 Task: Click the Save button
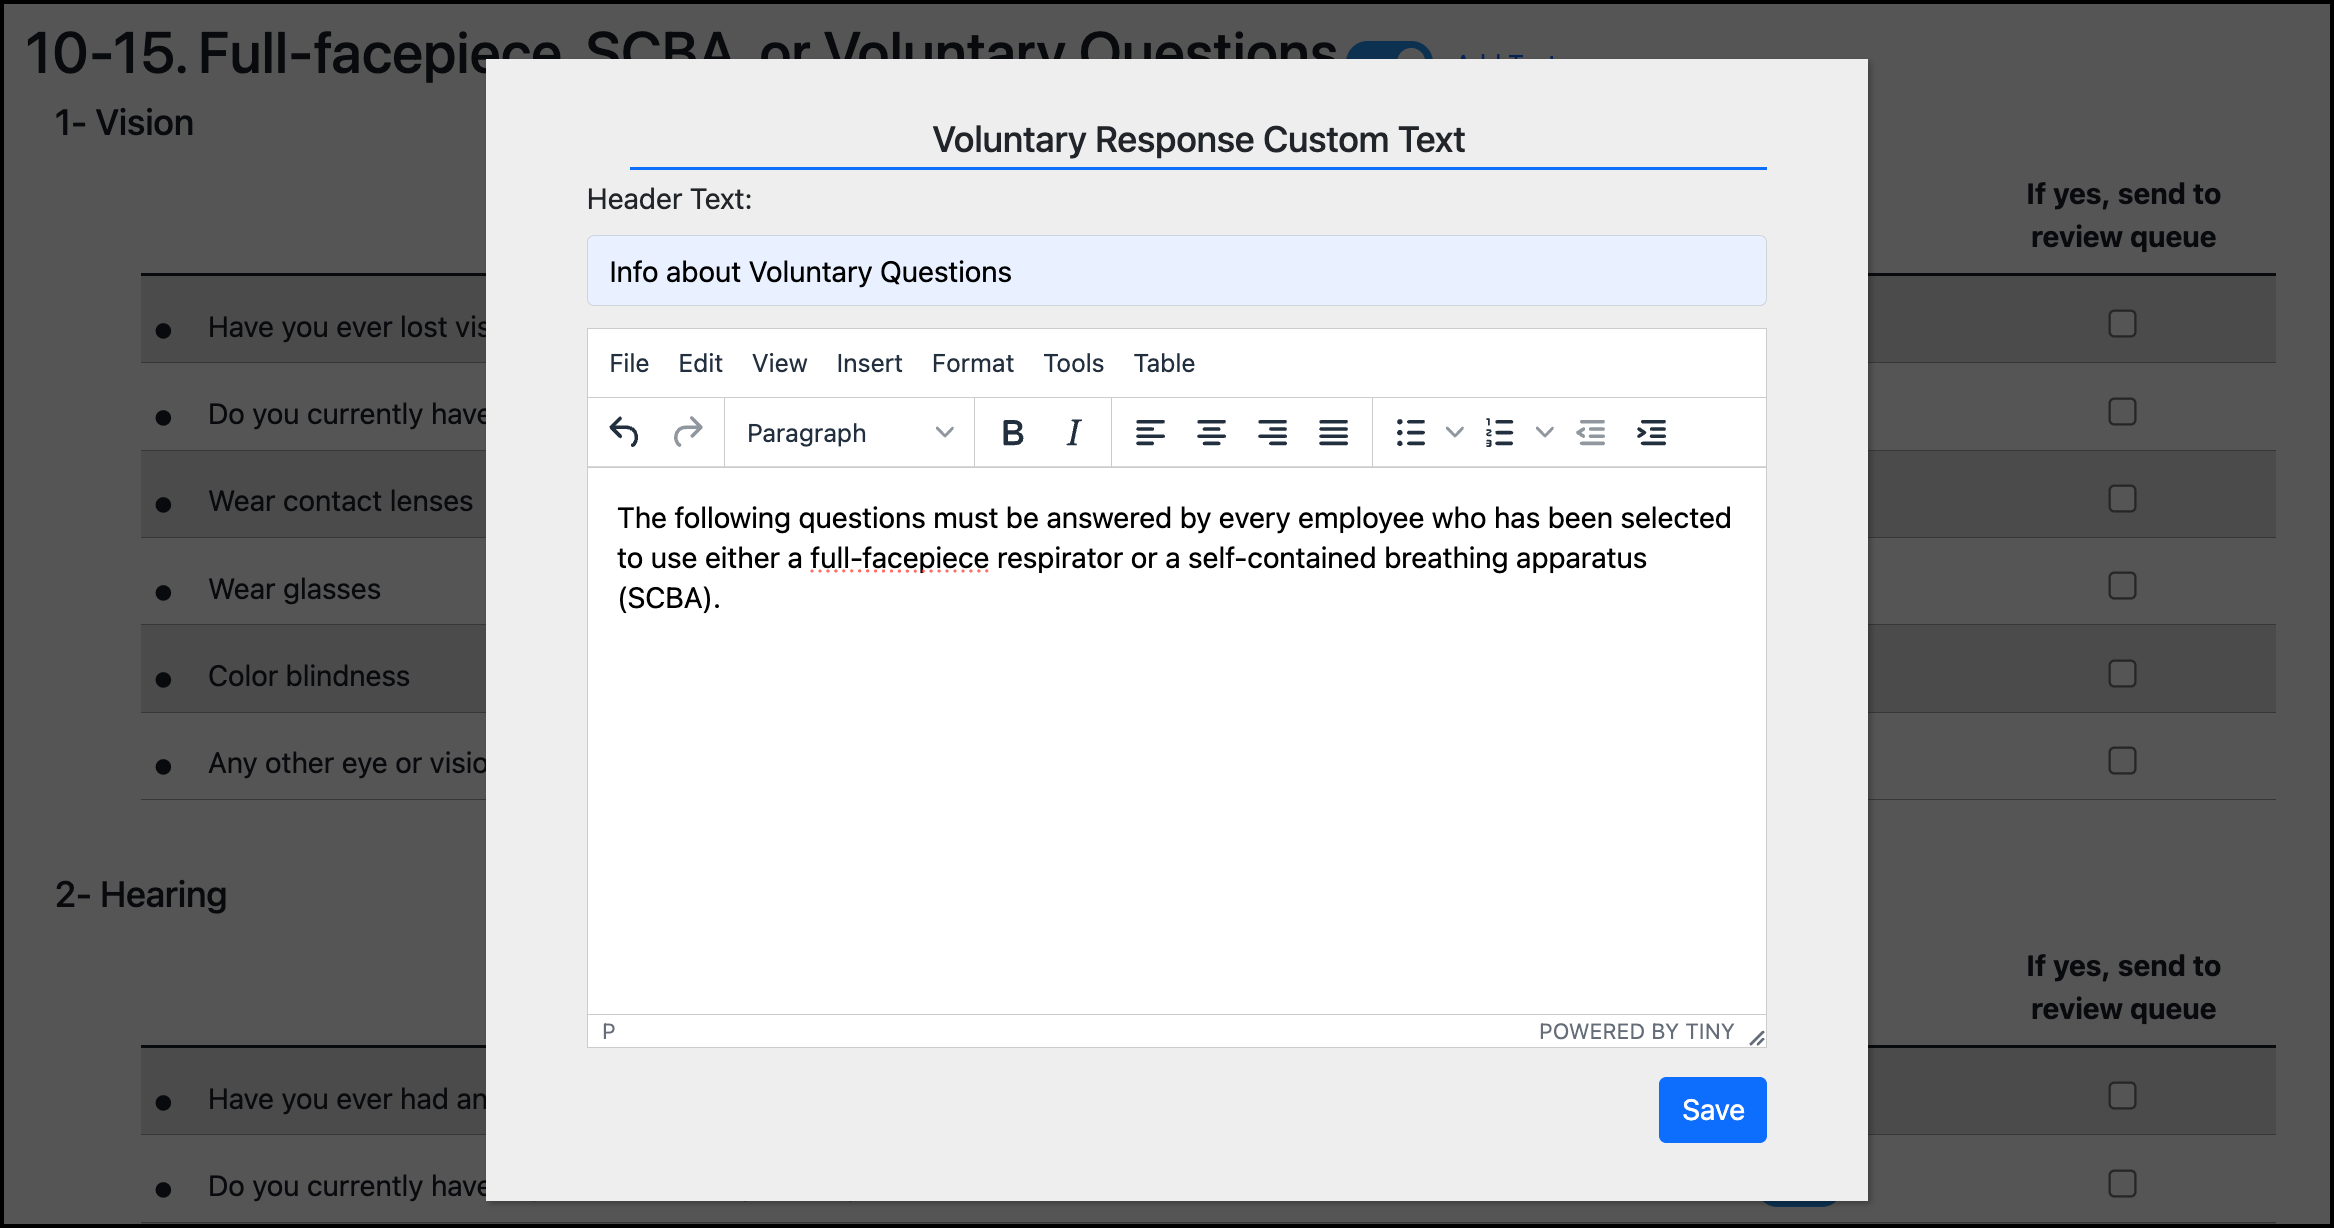click(1712, 1110)
